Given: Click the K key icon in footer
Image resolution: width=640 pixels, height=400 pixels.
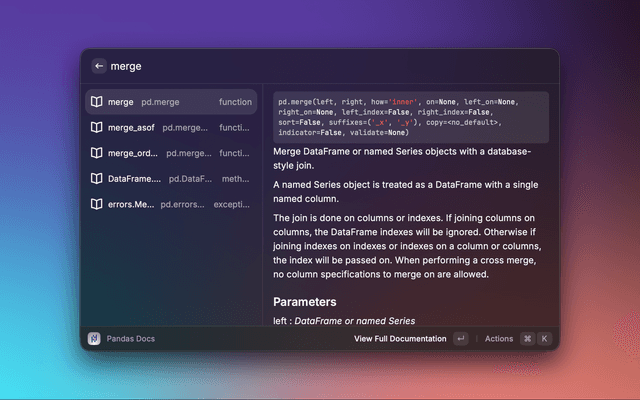Looking at the screenshot, I should click(545, 339).
